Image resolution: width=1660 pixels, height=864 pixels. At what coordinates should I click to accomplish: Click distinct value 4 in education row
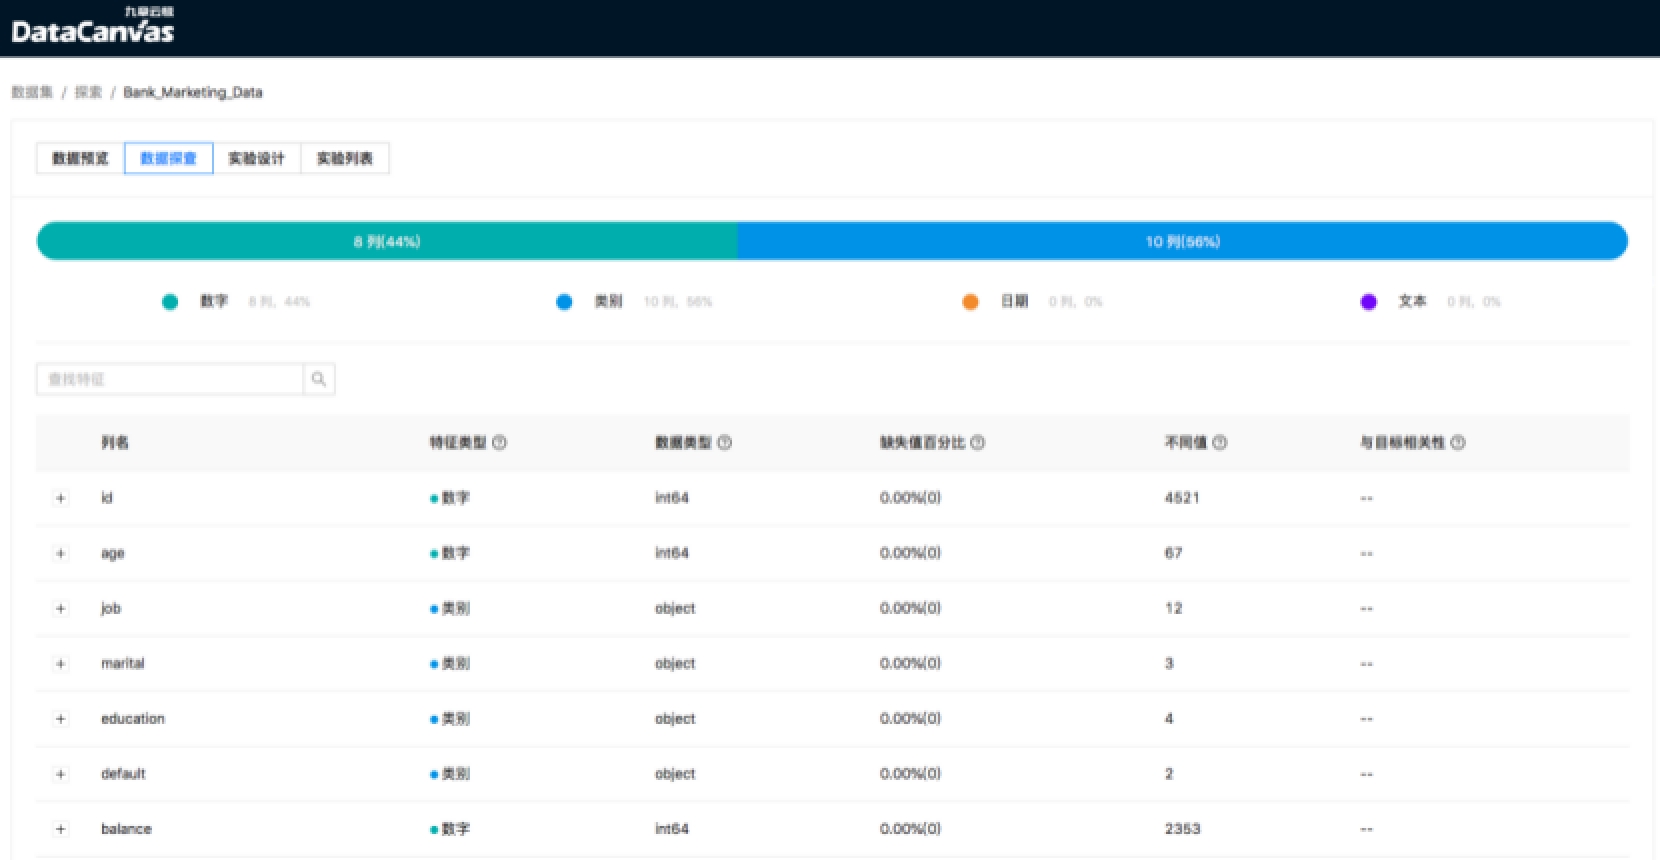click(x=1169, y=718)
